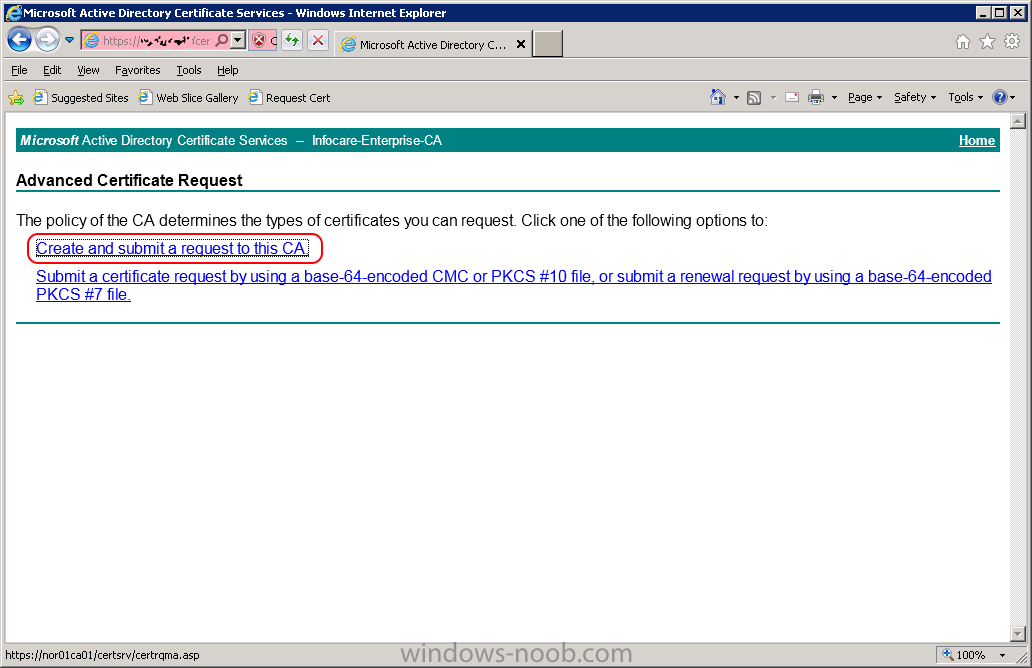This screenshot has width=1032, height=668.
Task: Open the Safety dropdown menu
Action: coord(915,97)
